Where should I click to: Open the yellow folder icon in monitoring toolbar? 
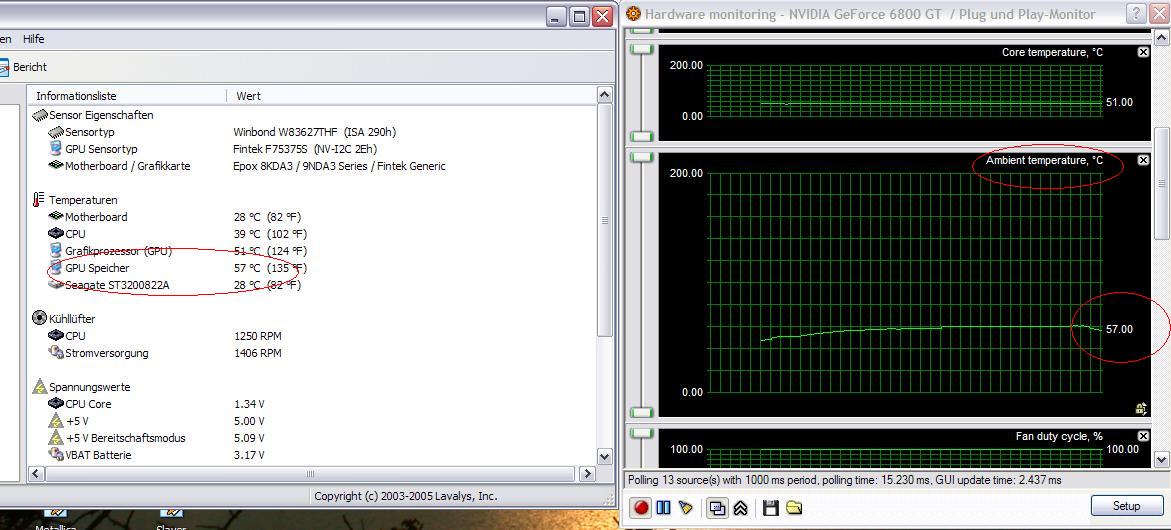click(x=794, y=508)
